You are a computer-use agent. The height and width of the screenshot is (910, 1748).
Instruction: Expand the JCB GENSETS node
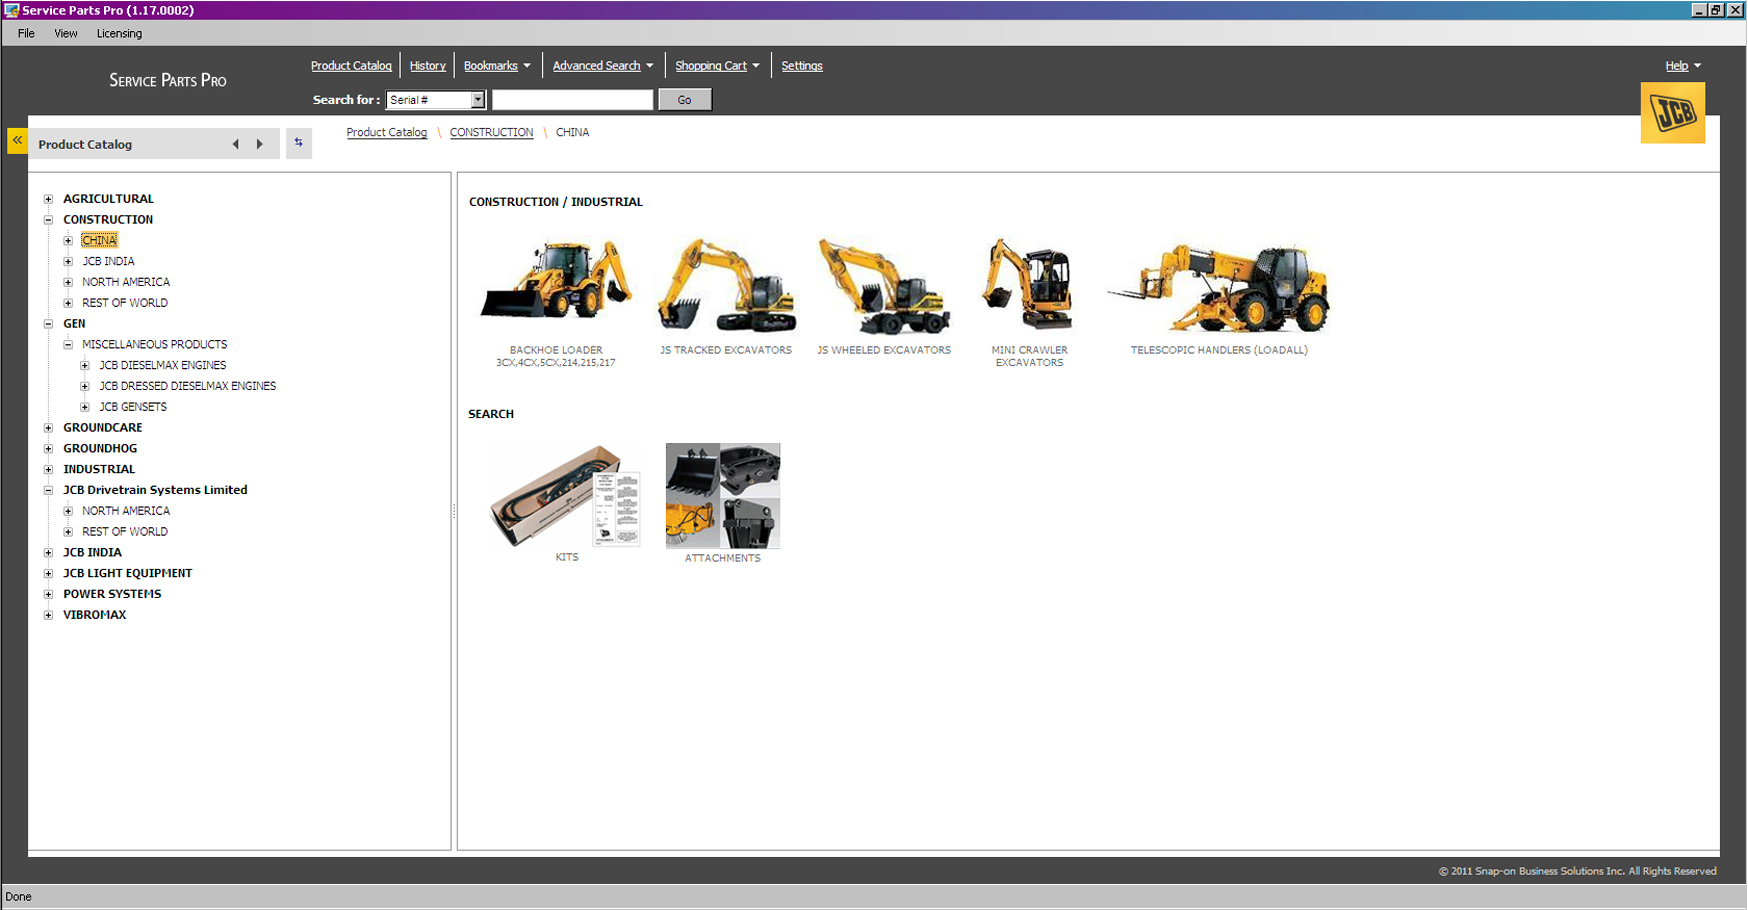click(x=85, y=407)
